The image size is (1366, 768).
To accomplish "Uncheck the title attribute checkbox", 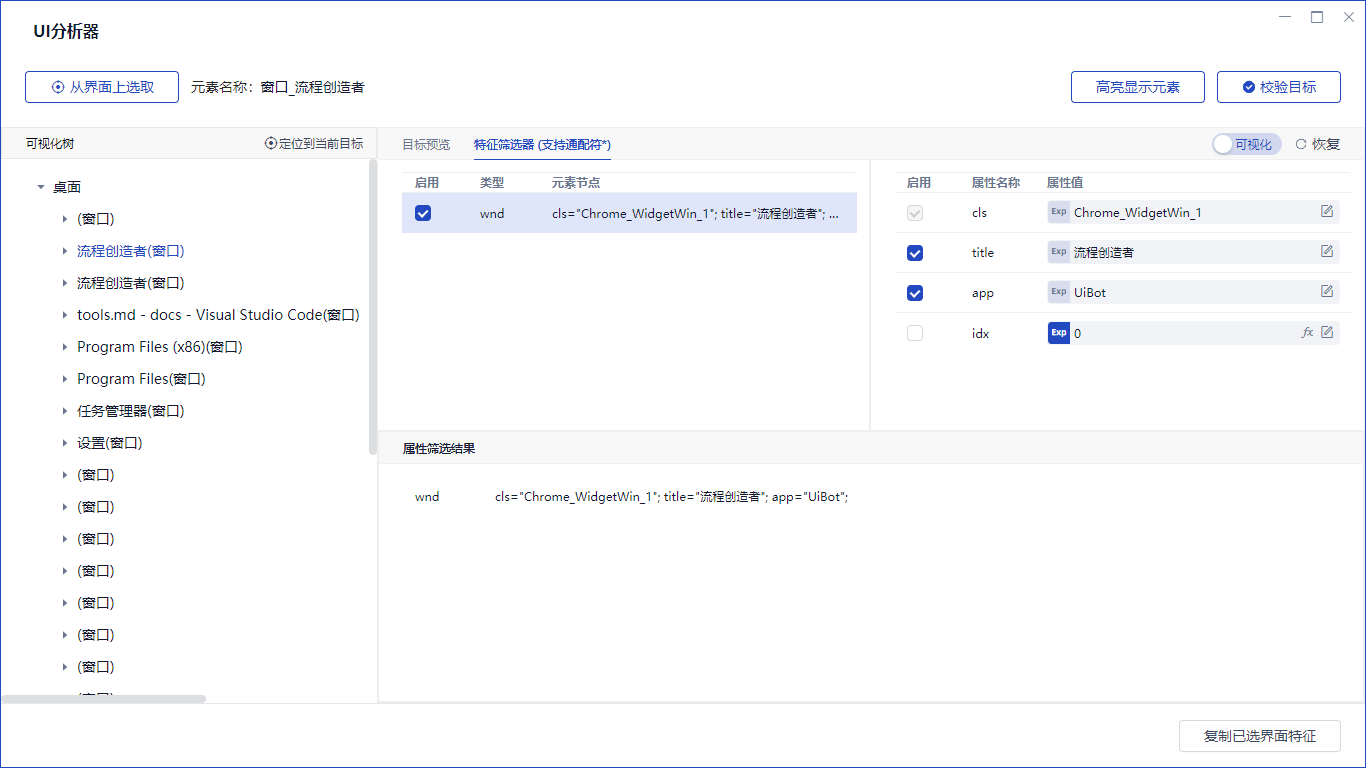I will point(915,253).
